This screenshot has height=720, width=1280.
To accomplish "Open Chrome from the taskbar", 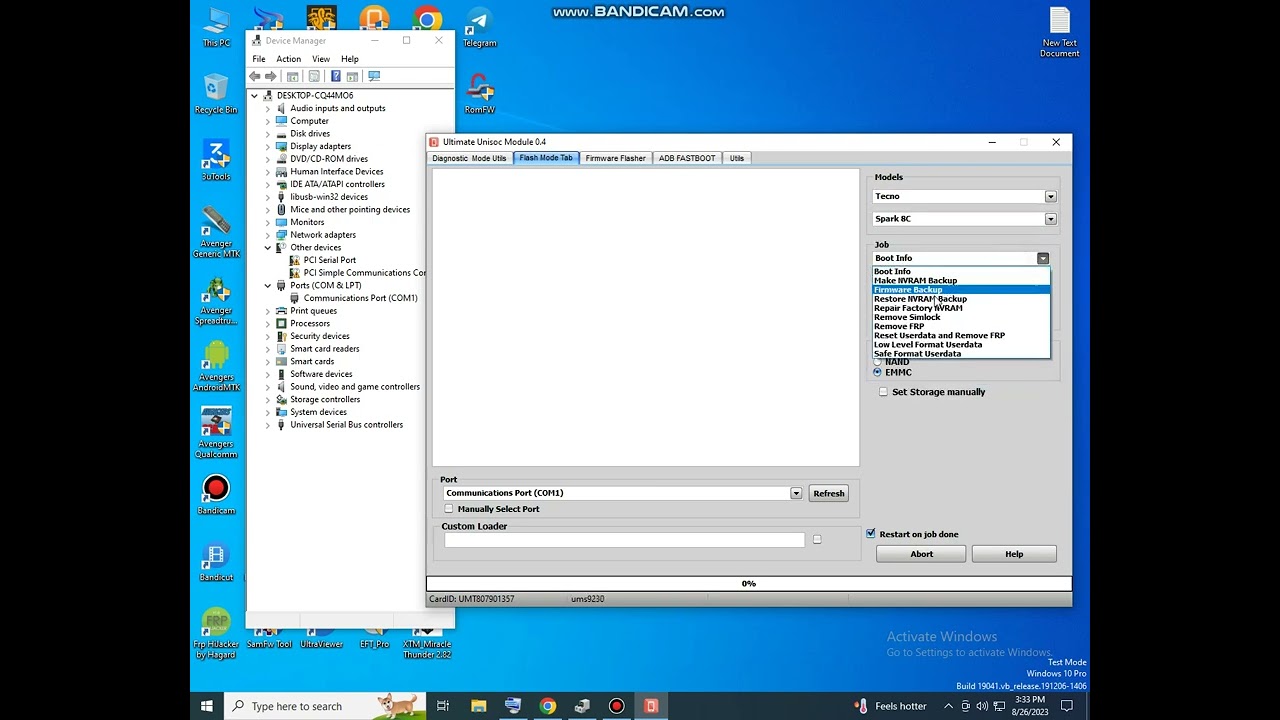I will coord(547,706).
